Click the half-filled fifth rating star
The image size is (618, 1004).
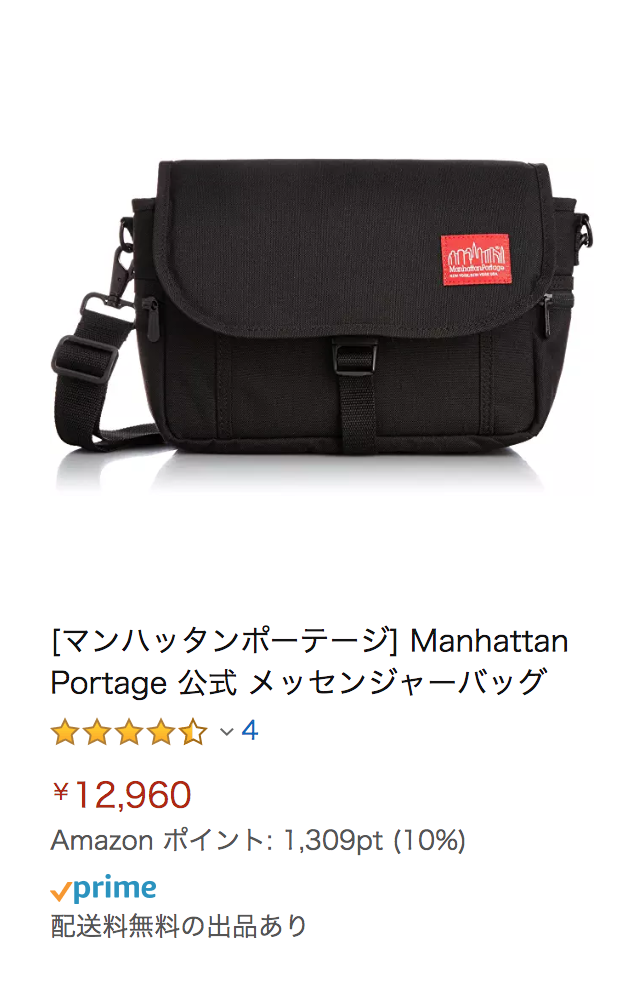(x=193, y=732)
